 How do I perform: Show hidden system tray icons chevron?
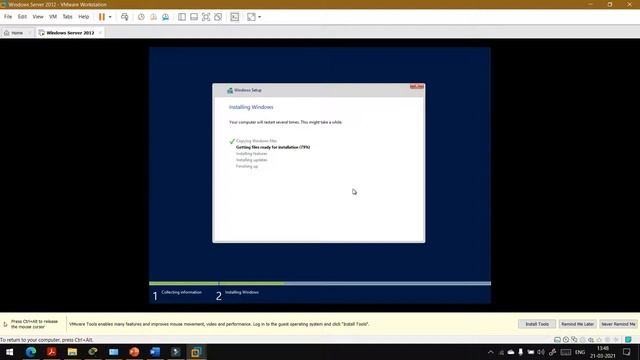pyautogui.click(x=491, y=352)
